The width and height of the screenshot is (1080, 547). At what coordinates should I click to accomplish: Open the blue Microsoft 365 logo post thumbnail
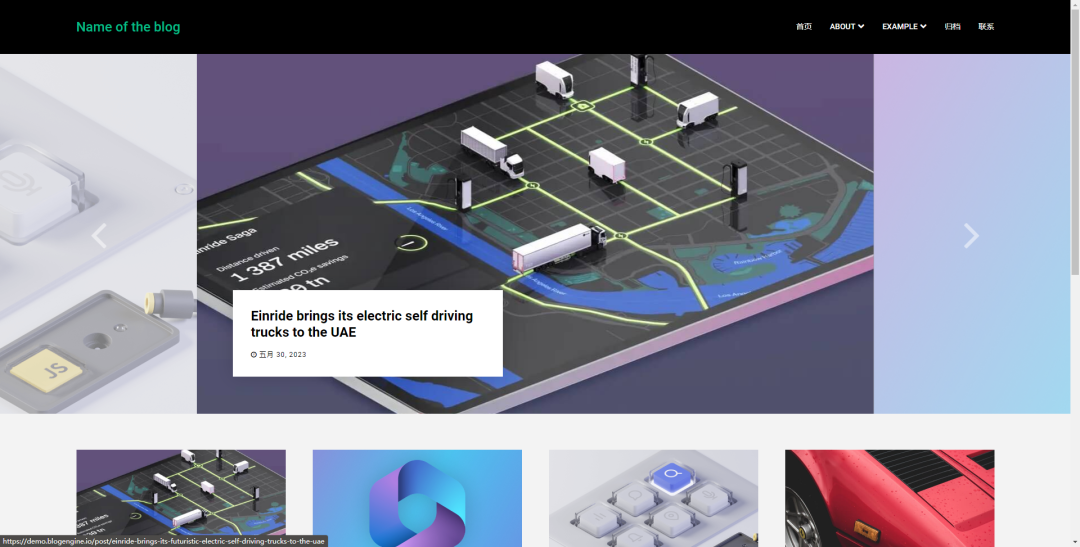417,498
